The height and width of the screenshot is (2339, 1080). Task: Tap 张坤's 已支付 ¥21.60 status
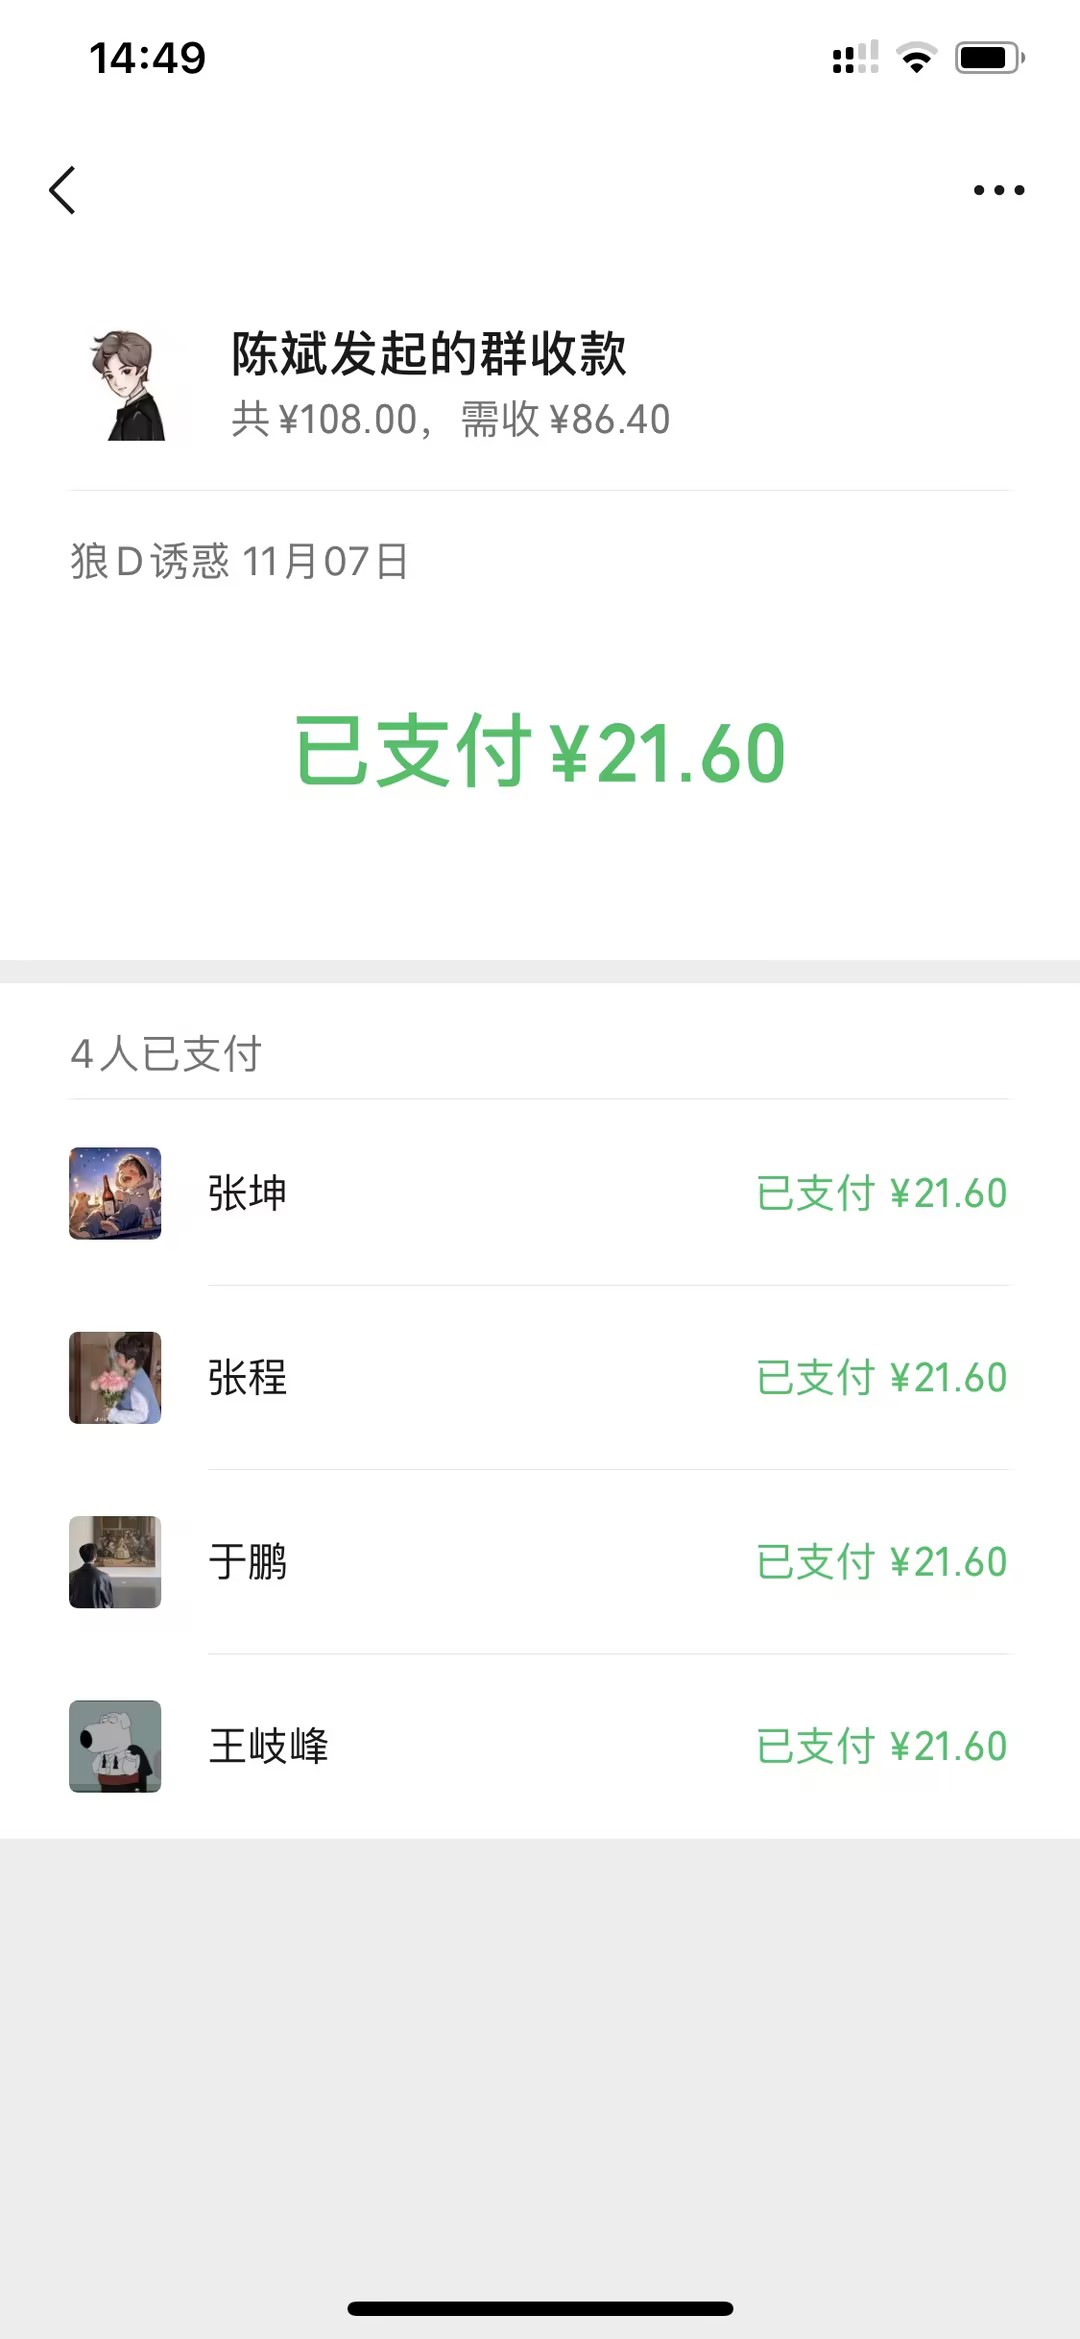881,1193
